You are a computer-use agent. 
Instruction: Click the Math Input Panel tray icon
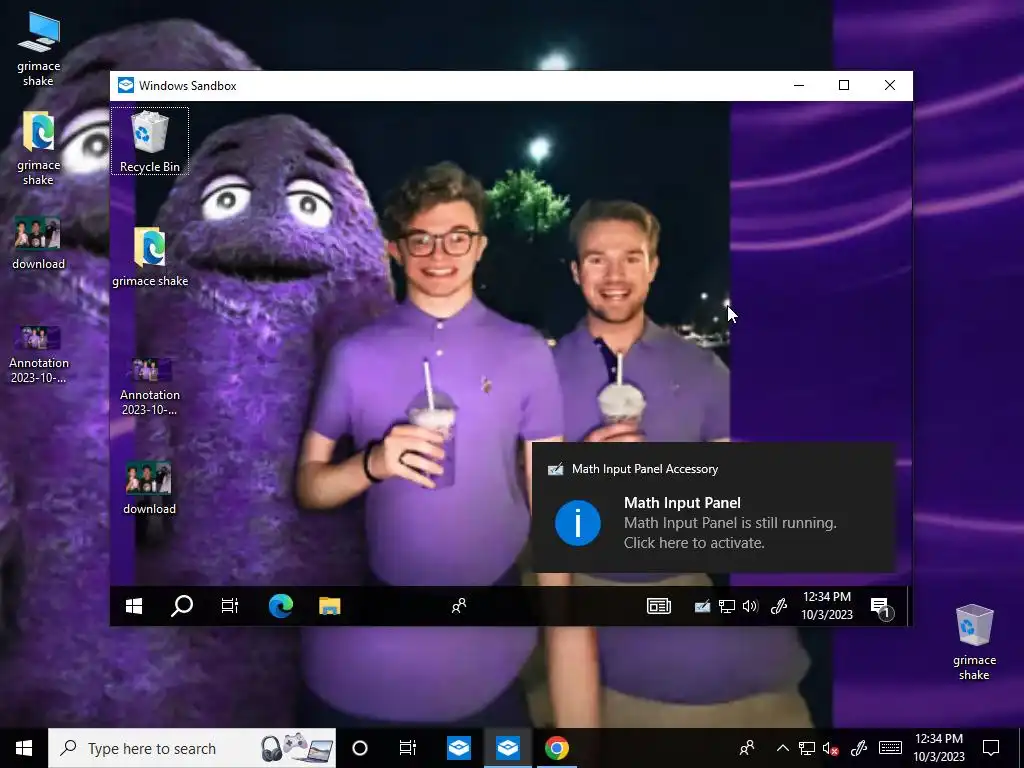coord(702,607)
